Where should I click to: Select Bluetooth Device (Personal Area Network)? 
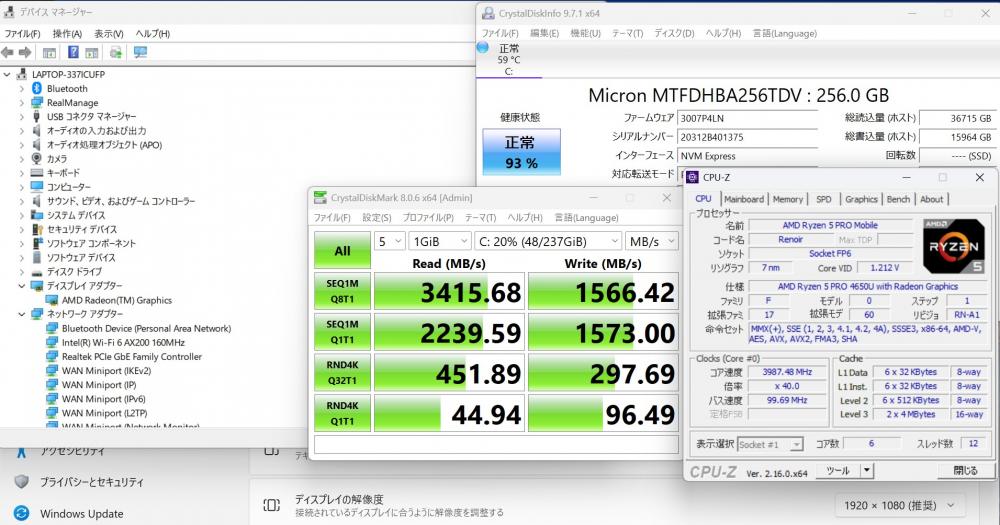(x=146, y=329)
